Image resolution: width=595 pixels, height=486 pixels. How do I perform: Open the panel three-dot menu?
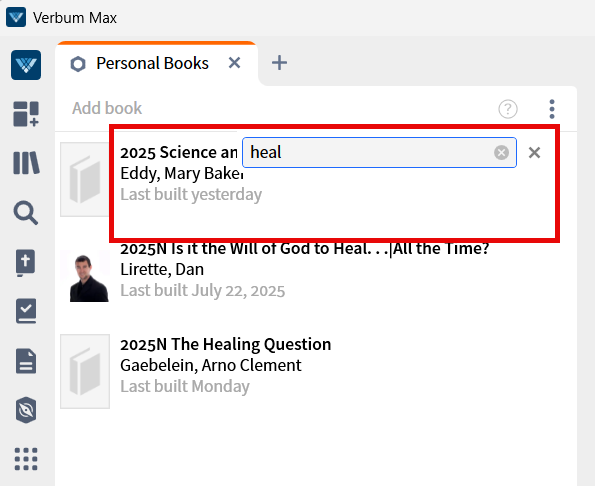[552, 109]
